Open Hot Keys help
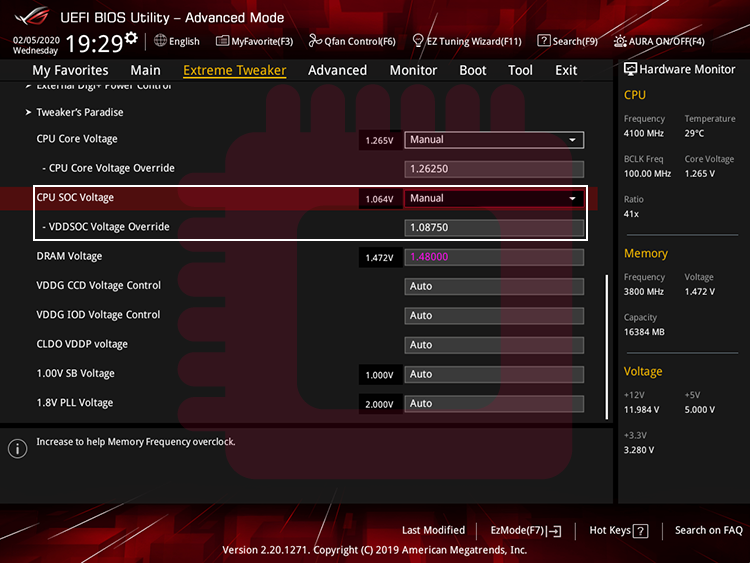Viewport: 750px width, 563px height. 619,530
